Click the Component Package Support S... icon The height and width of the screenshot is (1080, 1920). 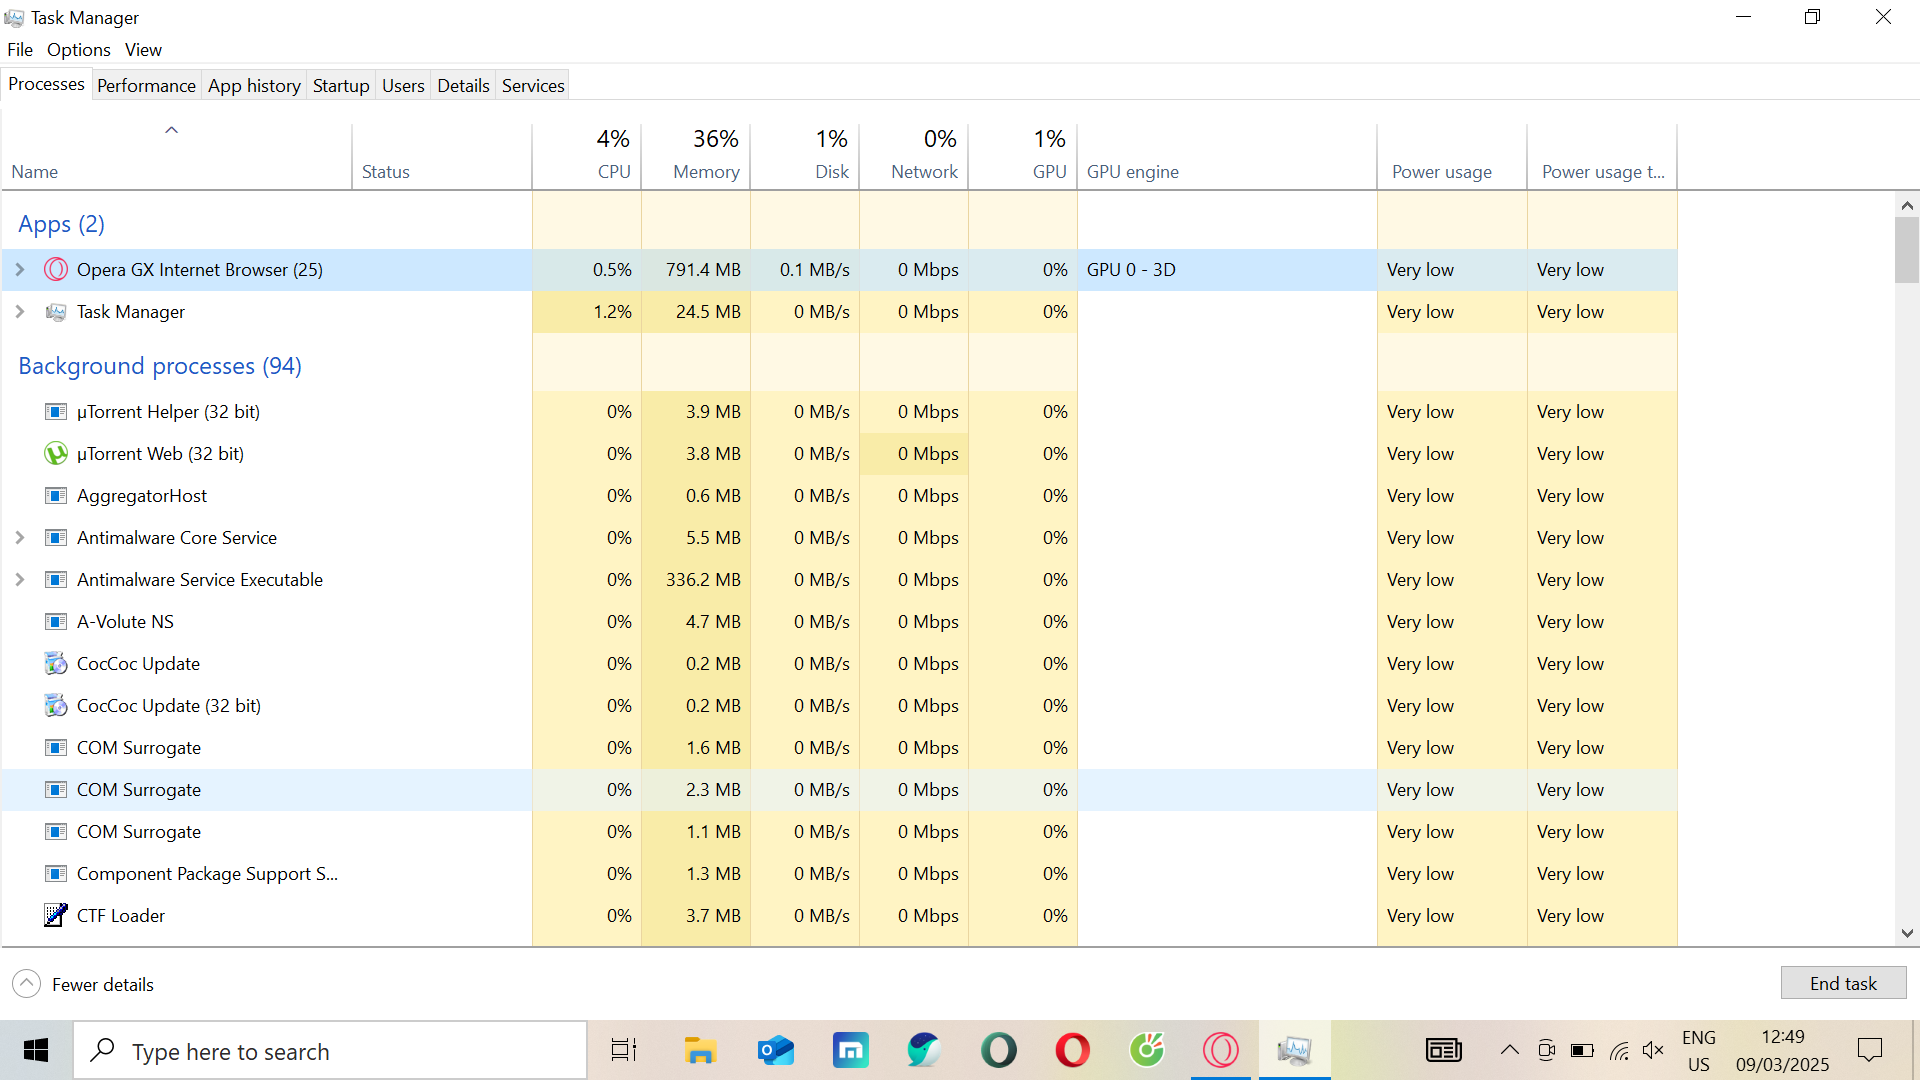[x=56, y=874]
